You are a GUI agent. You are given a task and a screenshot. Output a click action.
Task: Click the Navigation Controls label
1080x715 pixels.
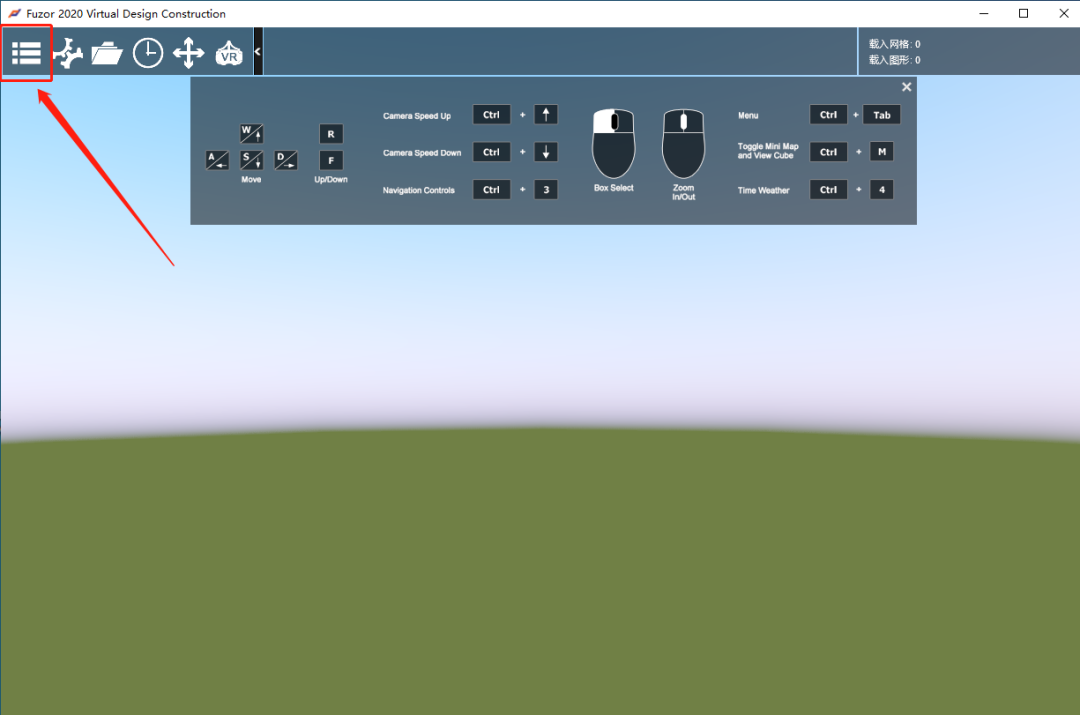(x=419, y=190)
